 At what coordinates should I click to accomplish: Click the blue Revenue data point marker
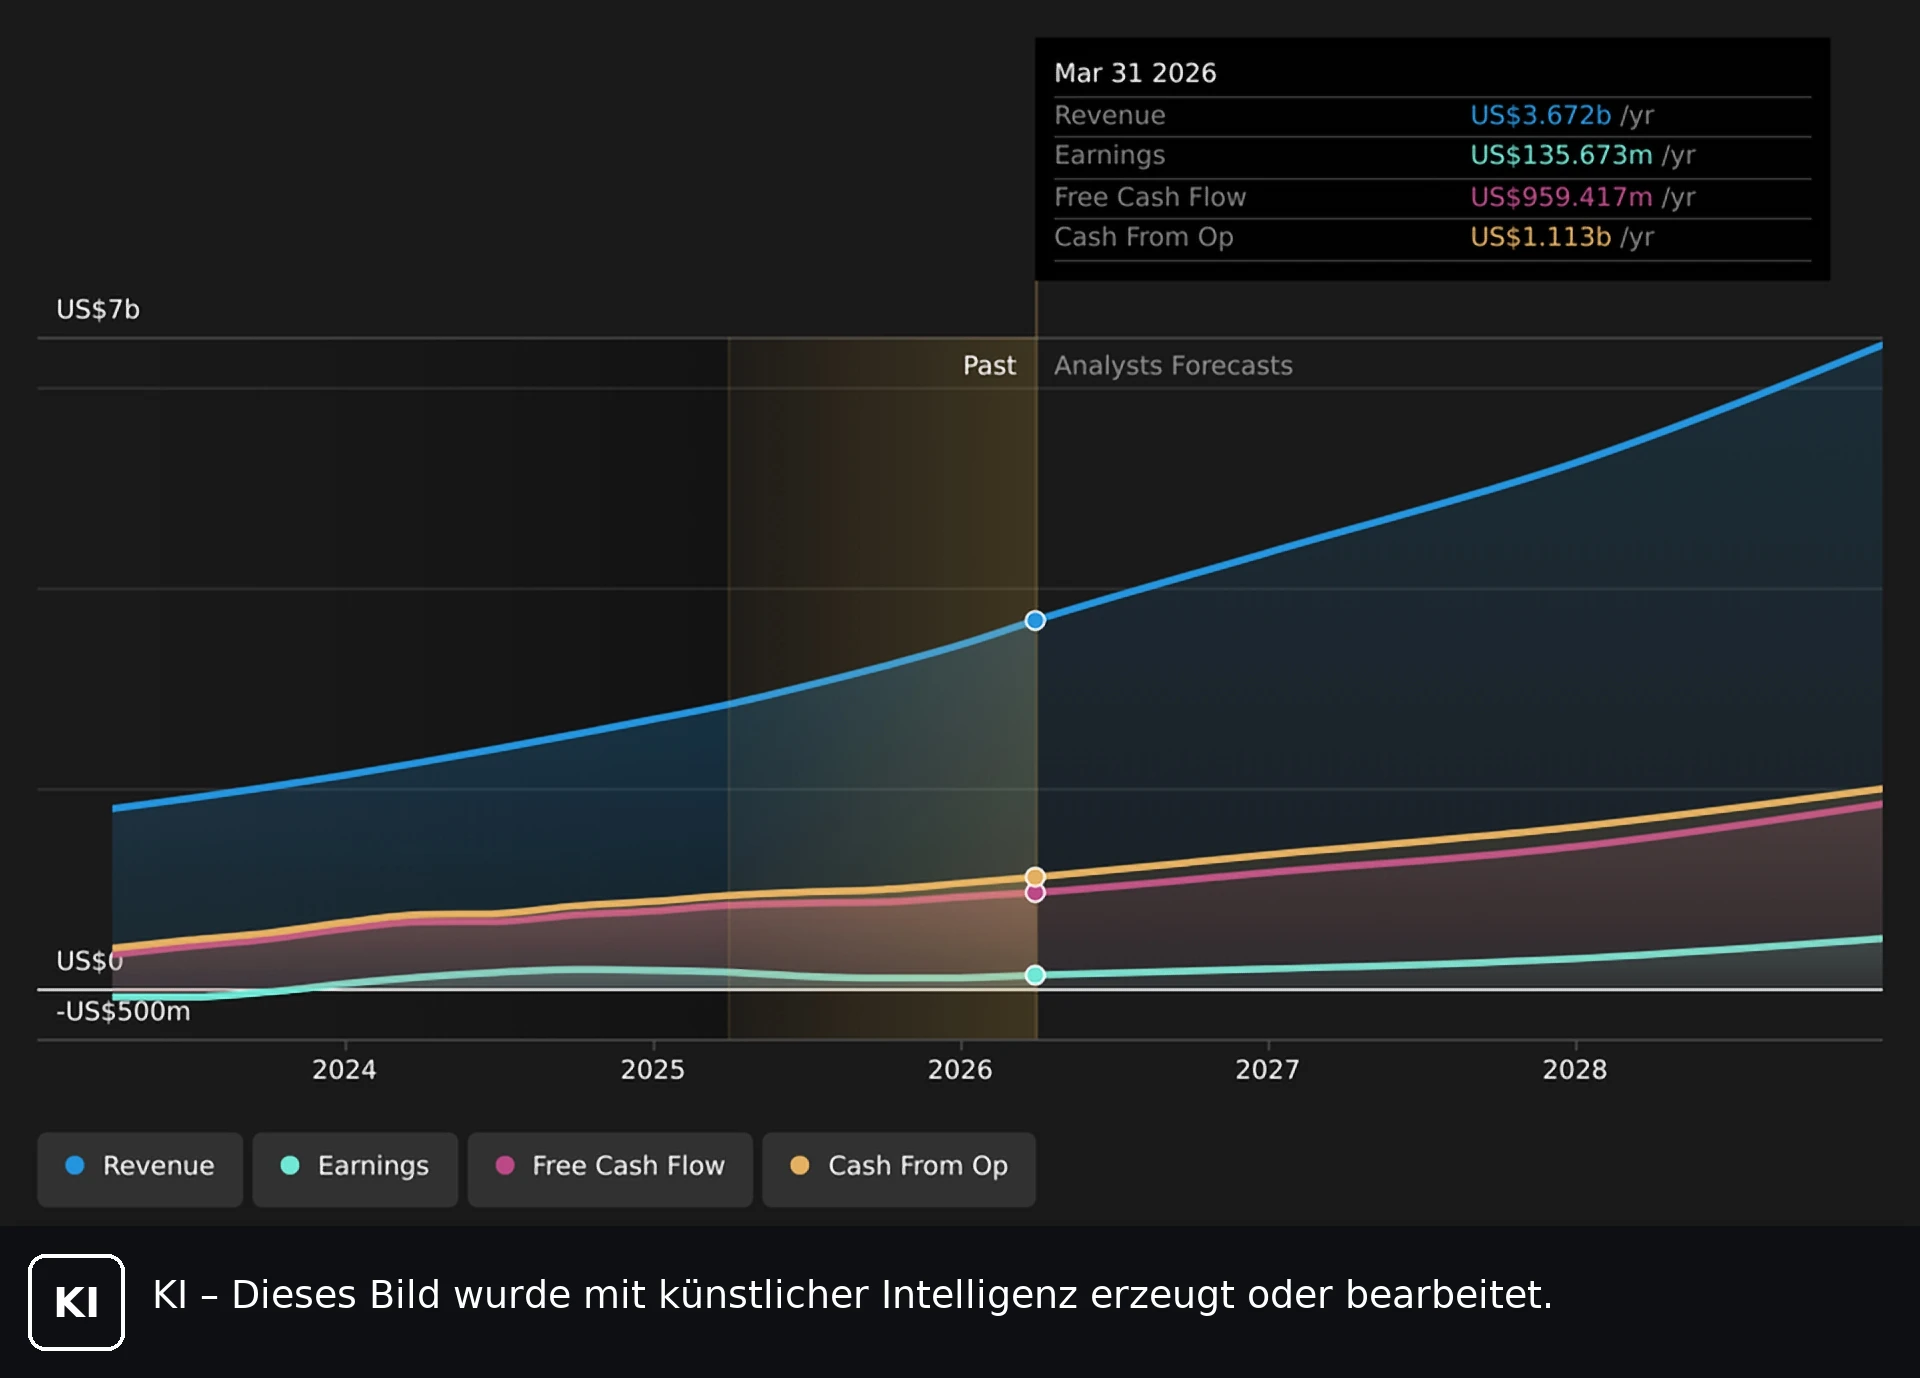[1035, 621]
